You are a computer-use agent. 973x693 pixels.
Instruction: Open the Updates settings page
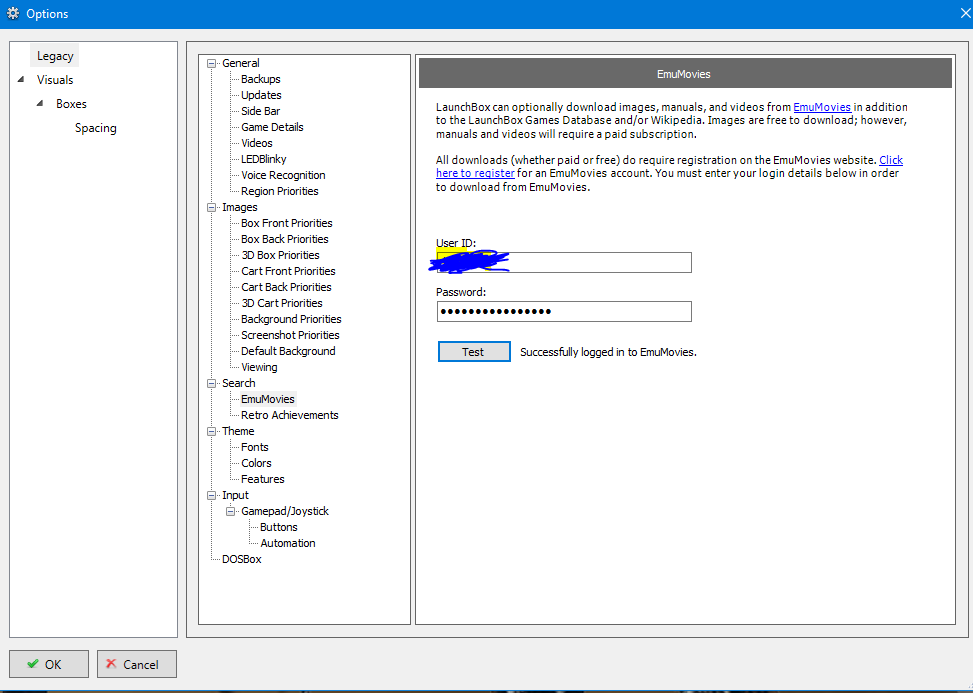click(261, 95)
